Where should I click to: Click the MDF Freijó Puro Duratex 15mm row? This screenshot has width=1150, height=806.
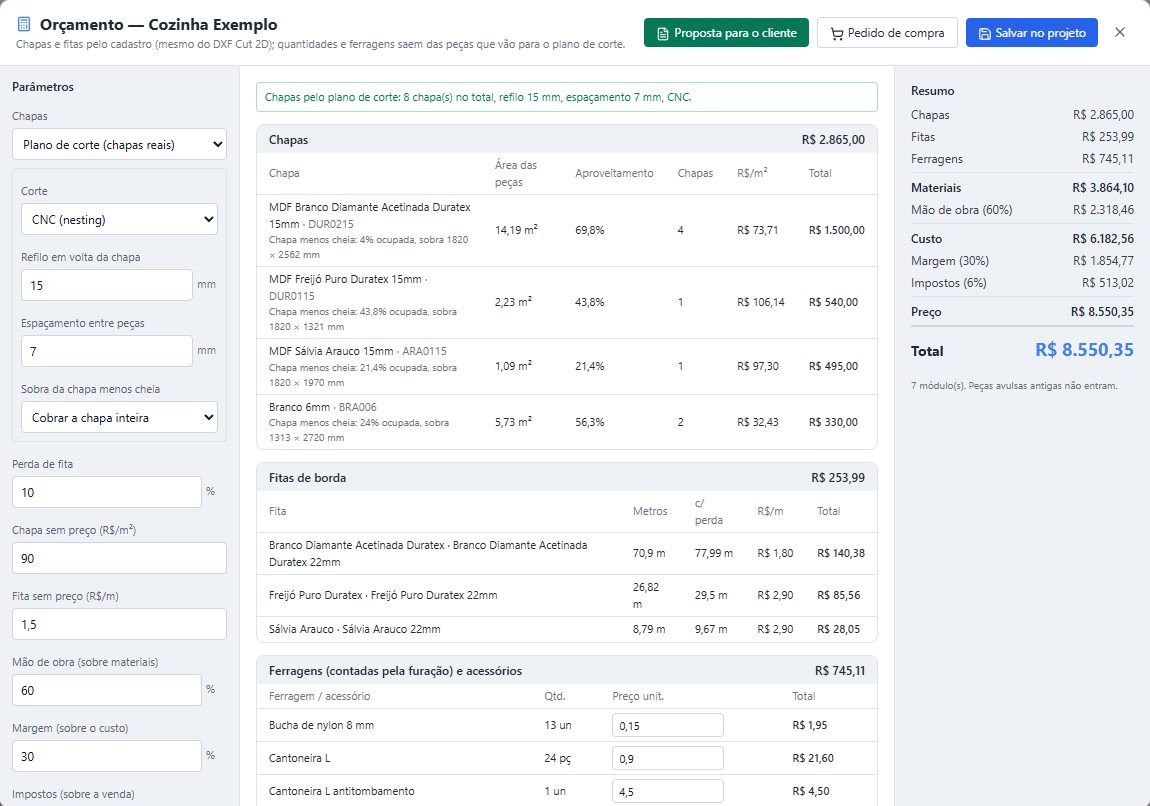(x=567, y=302)
